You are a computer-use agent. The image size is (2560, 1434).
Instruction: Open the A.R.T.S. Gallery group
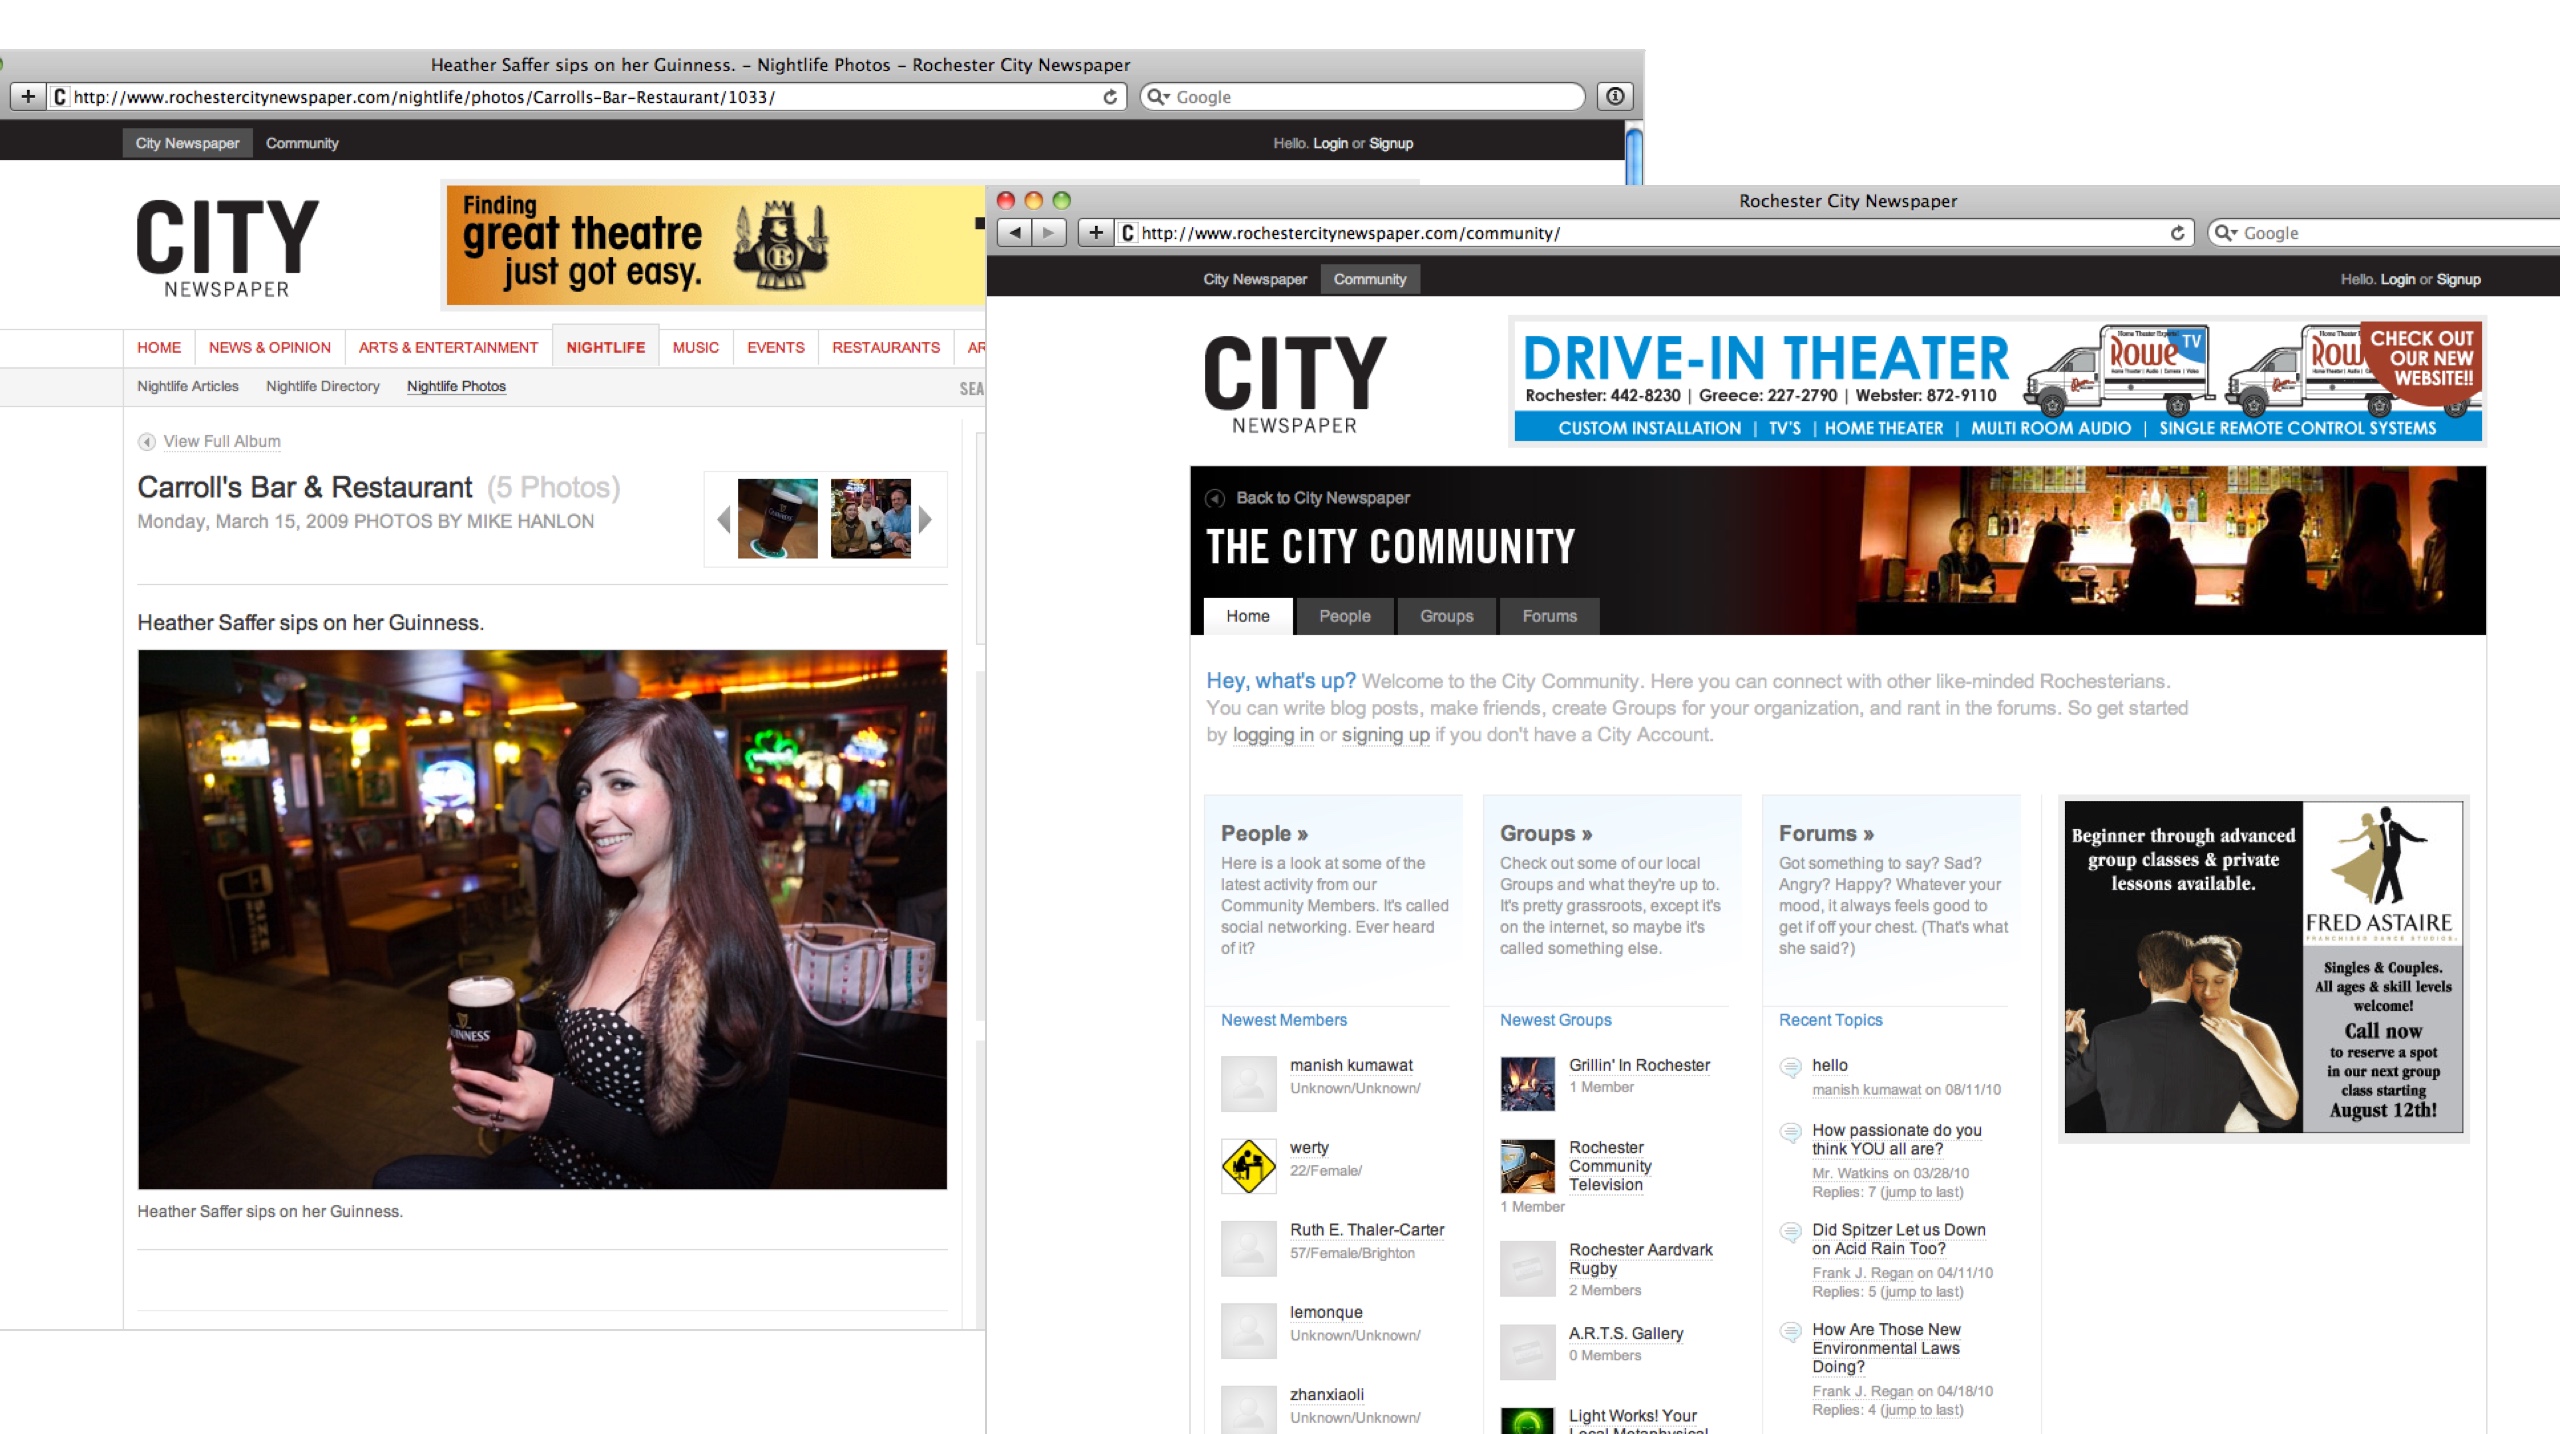point(1626,1333)
